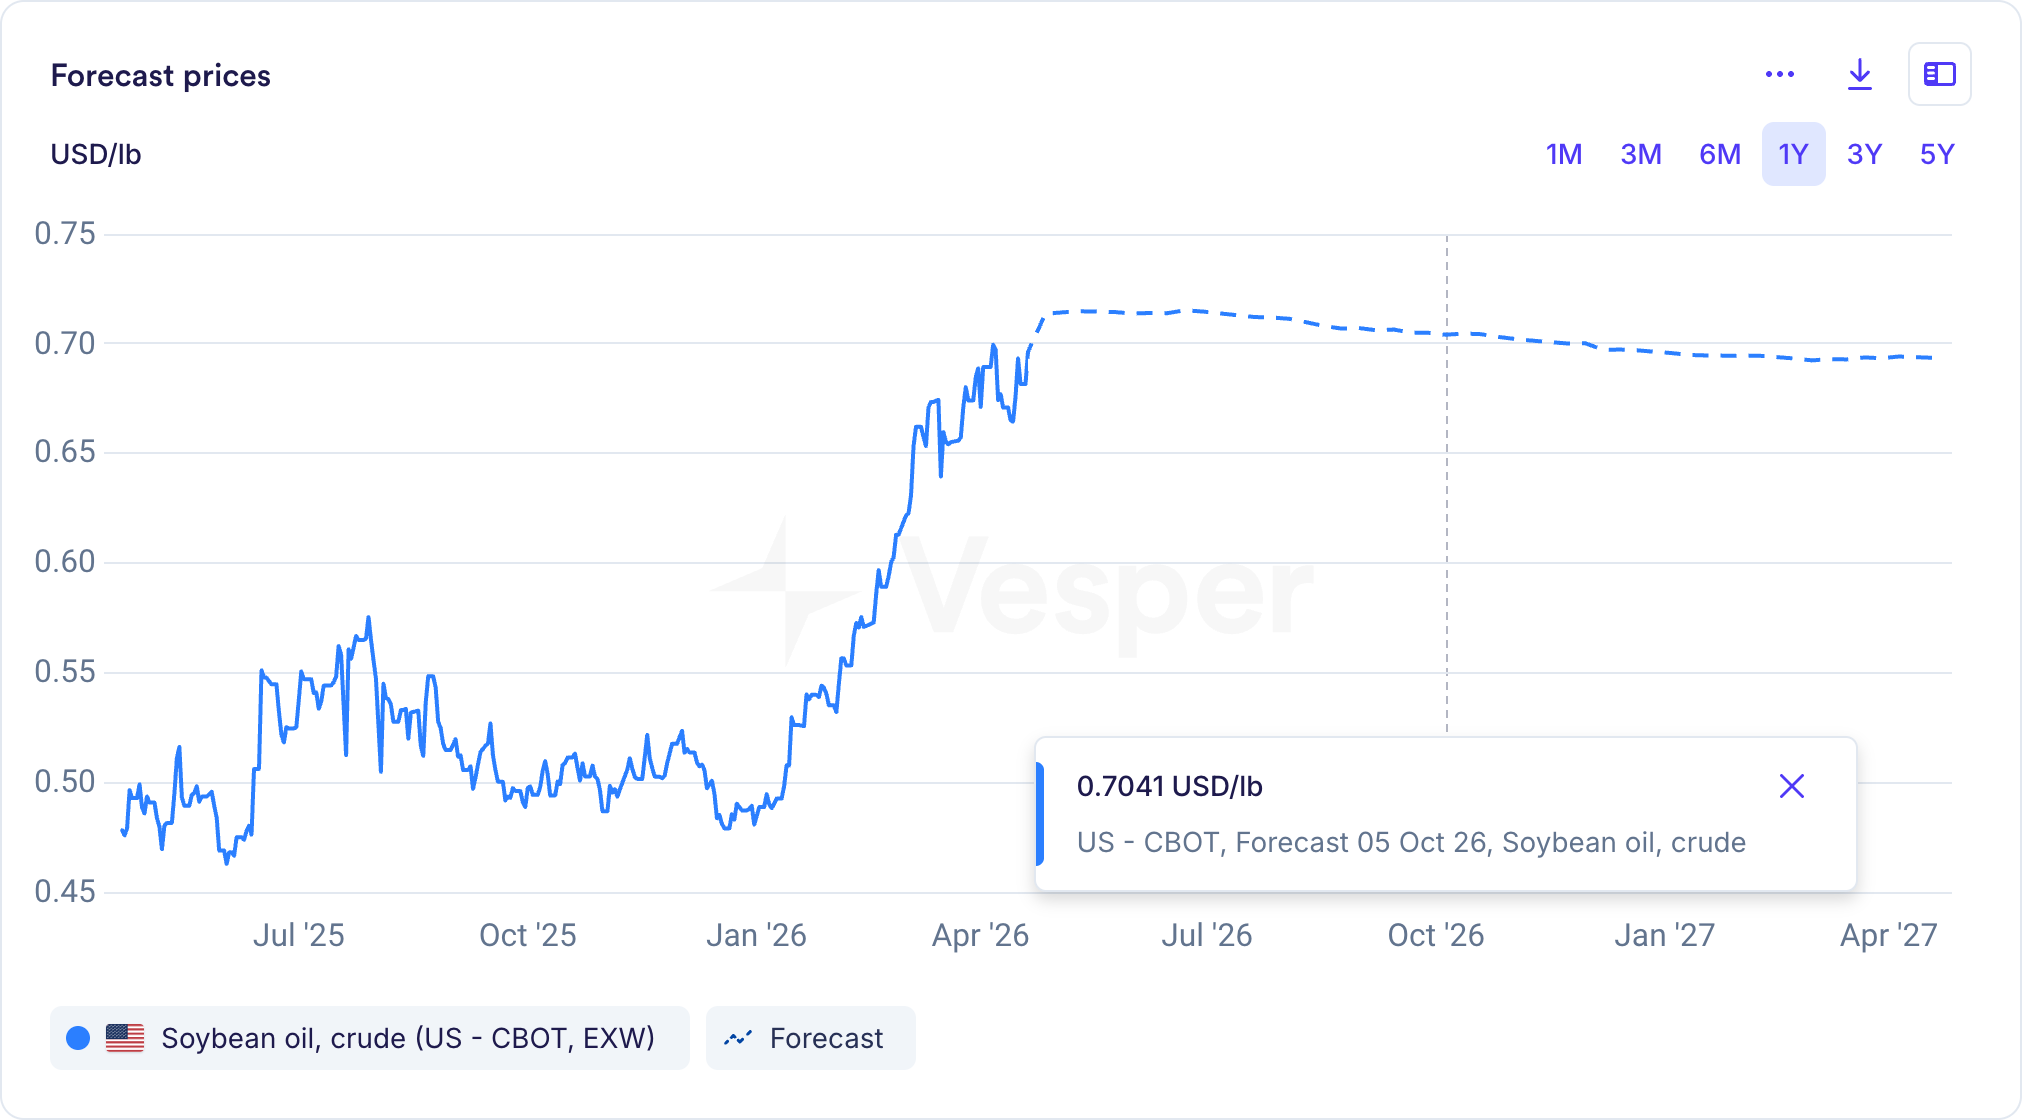Toggle Soybean oil, crude series legend

(x=408, y=1038)
